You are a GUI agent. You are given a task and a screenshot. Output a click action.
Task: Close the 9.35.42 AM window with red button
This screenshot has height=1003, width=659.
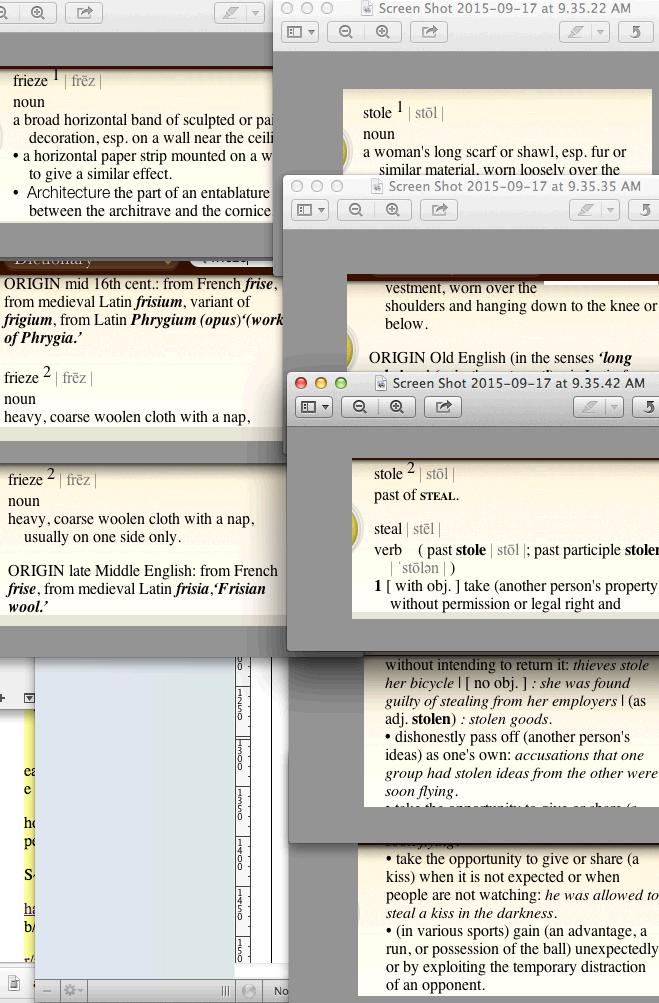301,383
